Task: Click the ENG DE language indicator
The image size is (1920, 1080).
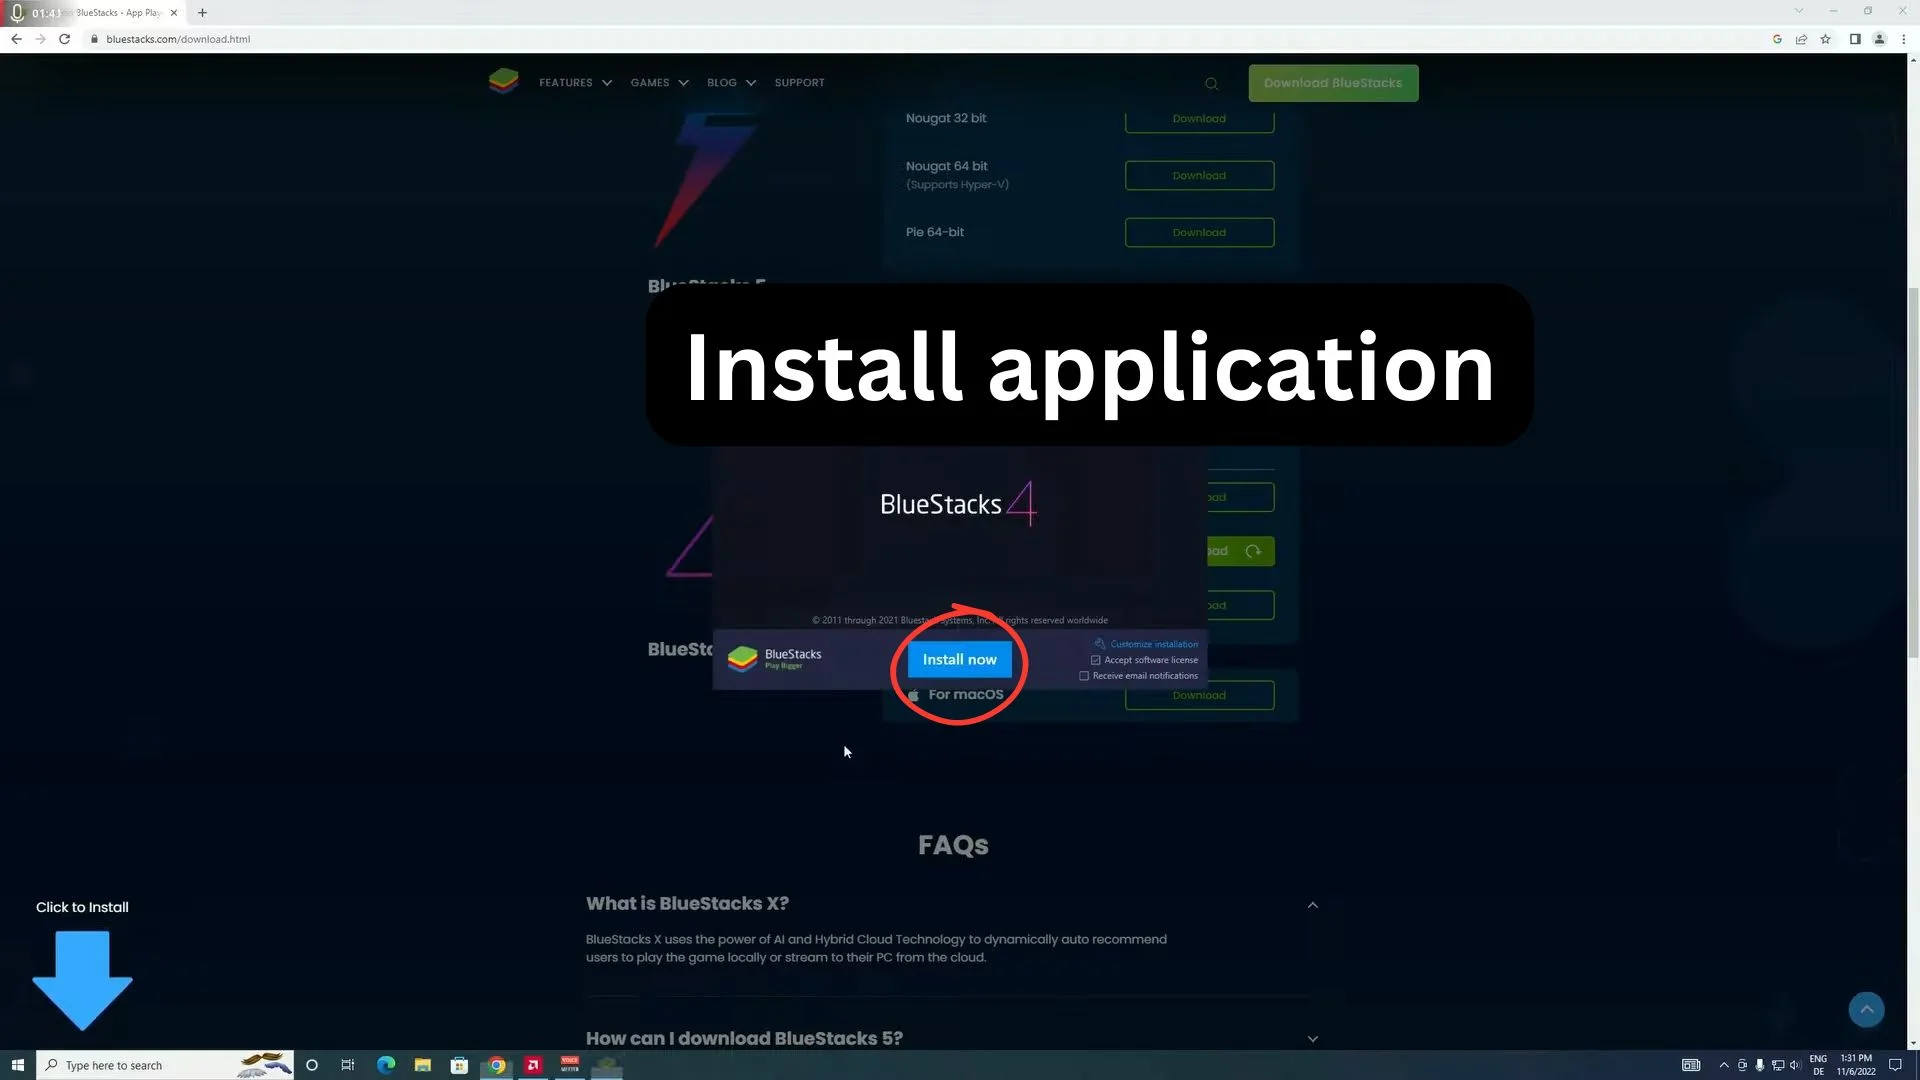Action: [x=1818, y=1065]
